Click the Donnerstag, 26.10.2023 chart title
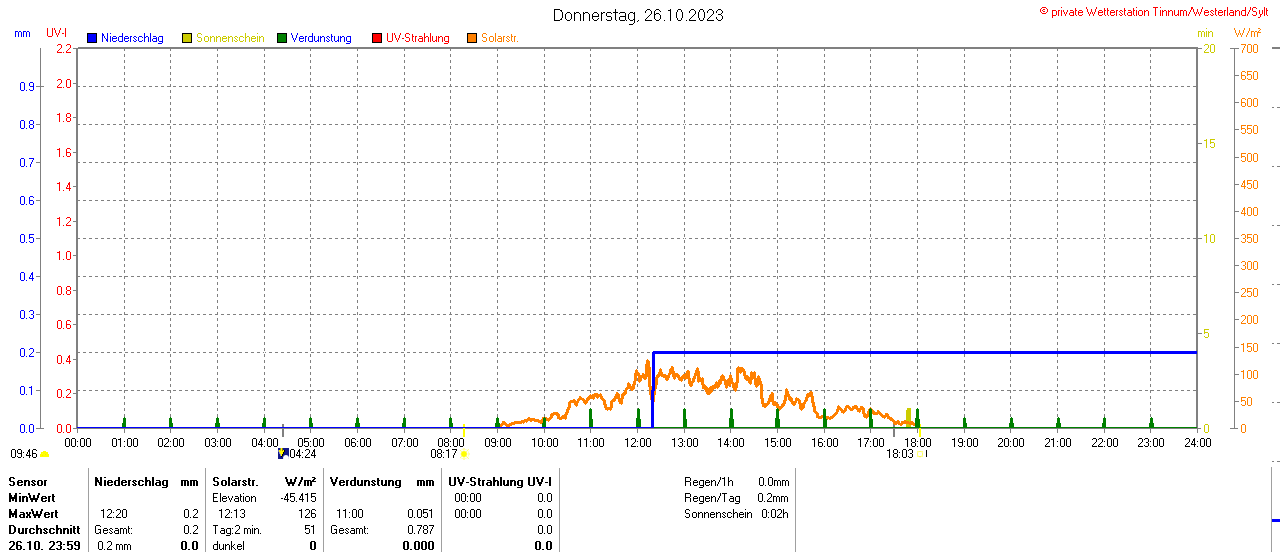The height and width of the screenshot is (552, 1280). pyautogui.click(x=638, y=15)
